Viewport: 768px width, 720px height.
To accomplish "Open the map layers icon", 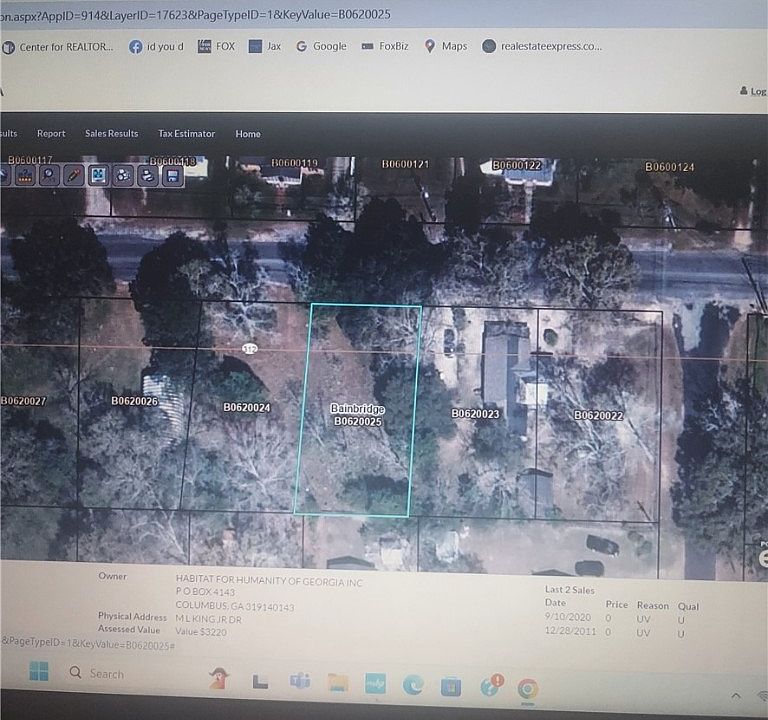I will [123, 176].
